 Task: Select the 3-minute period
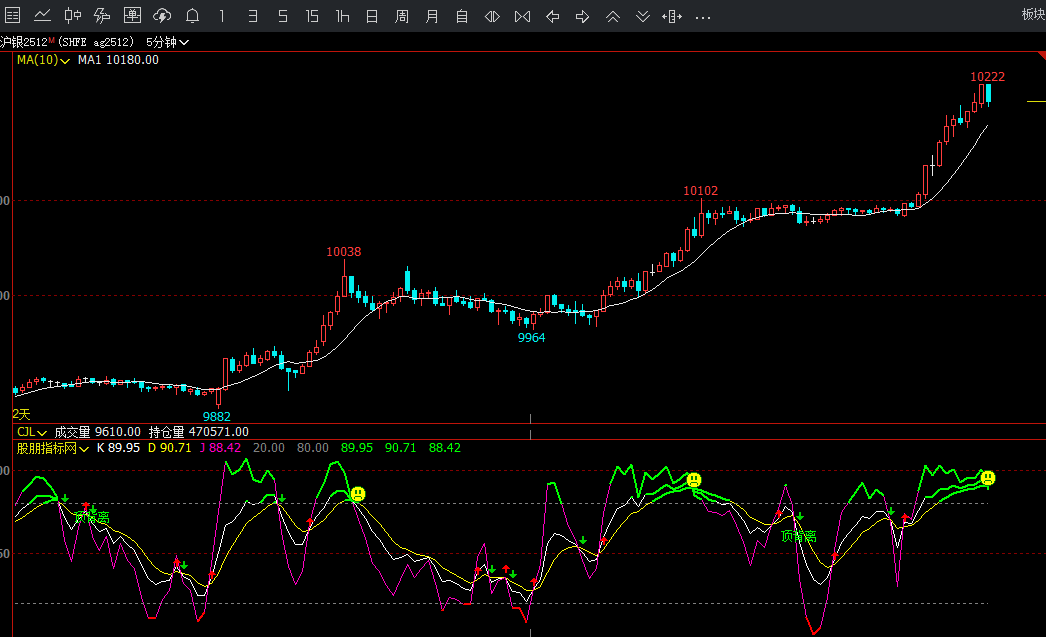coord(252,16)
